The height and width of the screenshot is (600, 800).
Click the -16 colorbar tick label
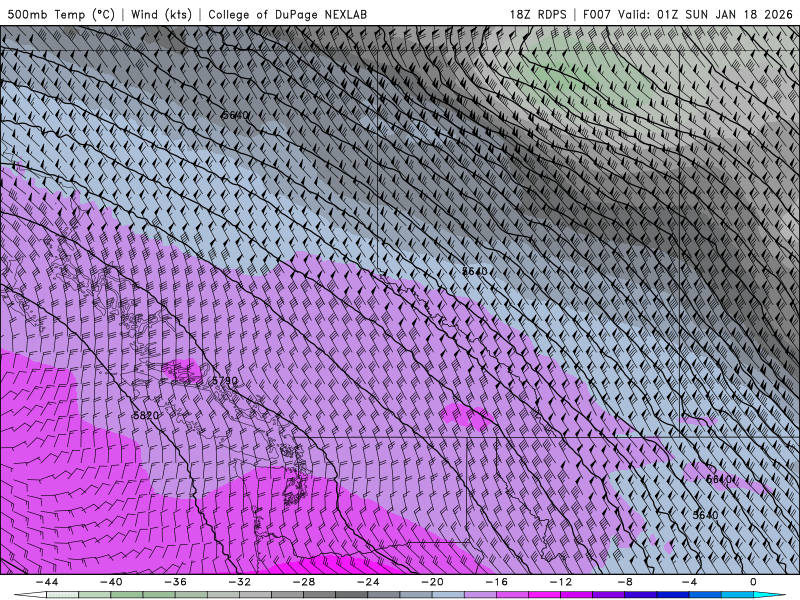497,582
